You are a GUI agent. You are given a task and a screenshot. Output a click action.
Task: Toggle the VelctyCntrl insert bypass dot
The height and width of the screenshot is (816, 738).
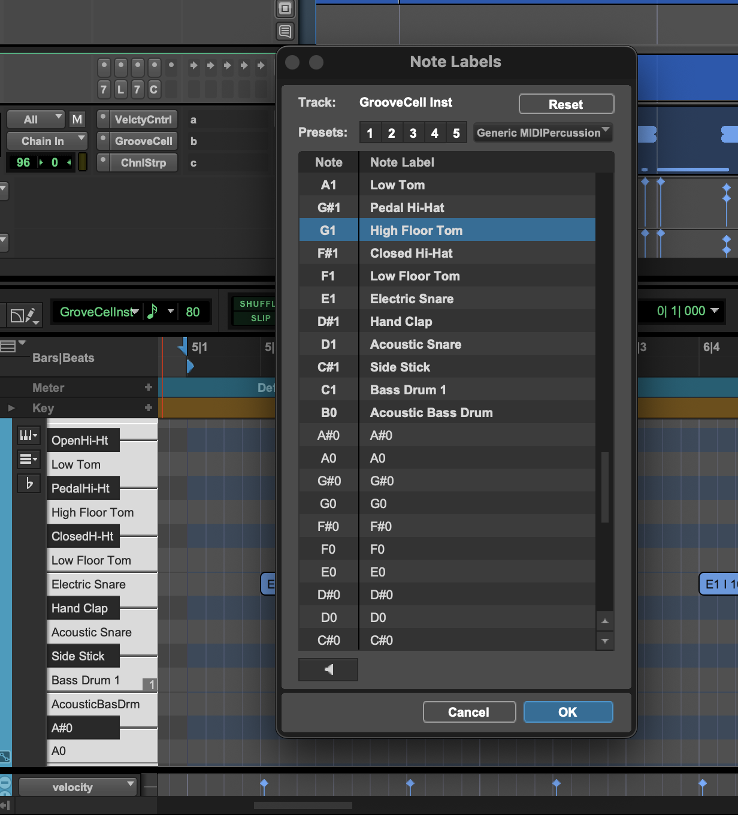click(103, 120)
